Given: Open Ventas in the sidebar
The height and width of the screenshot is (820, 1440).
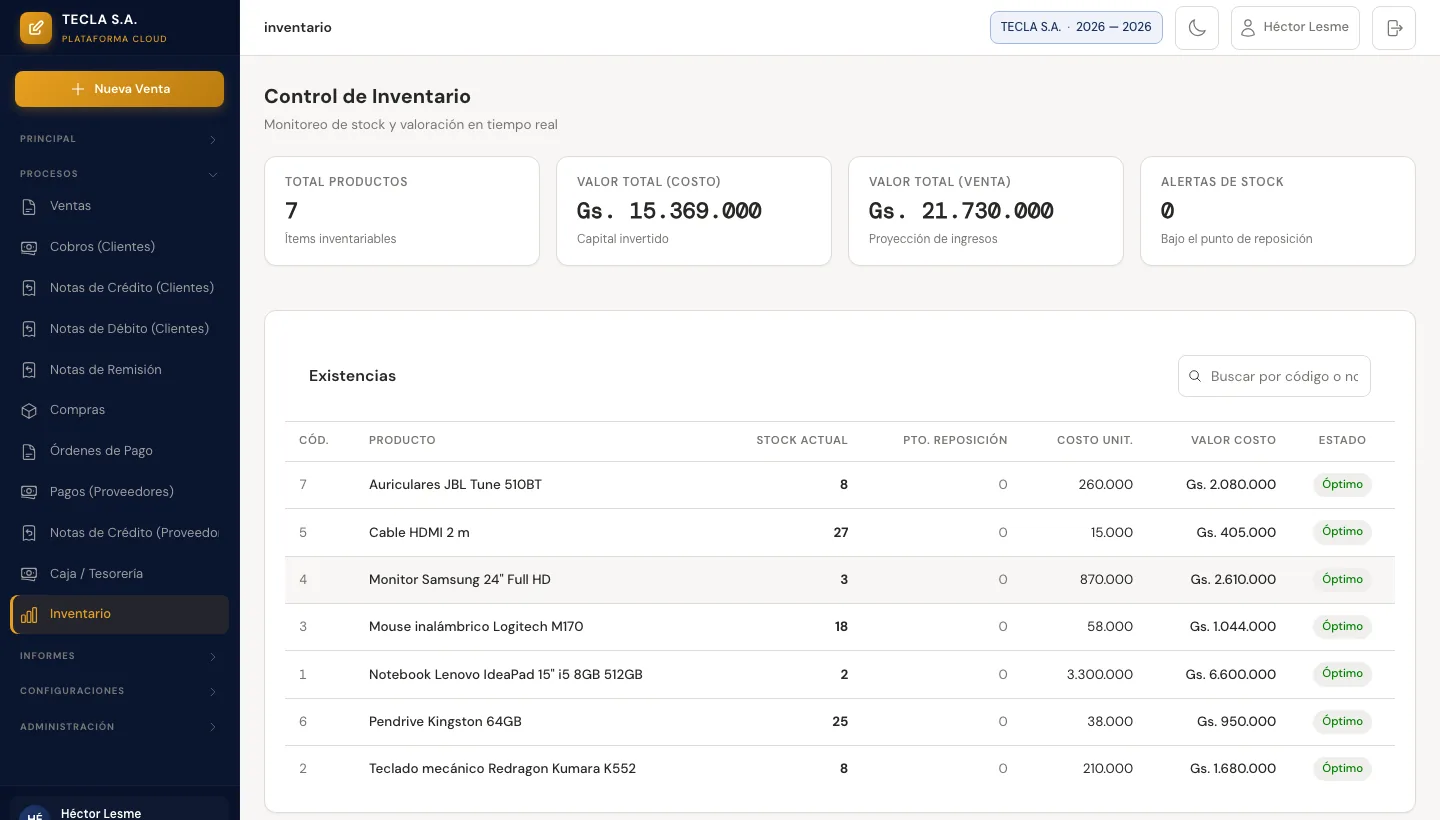Looking at the screenshot, I should (x=119, y=206).
